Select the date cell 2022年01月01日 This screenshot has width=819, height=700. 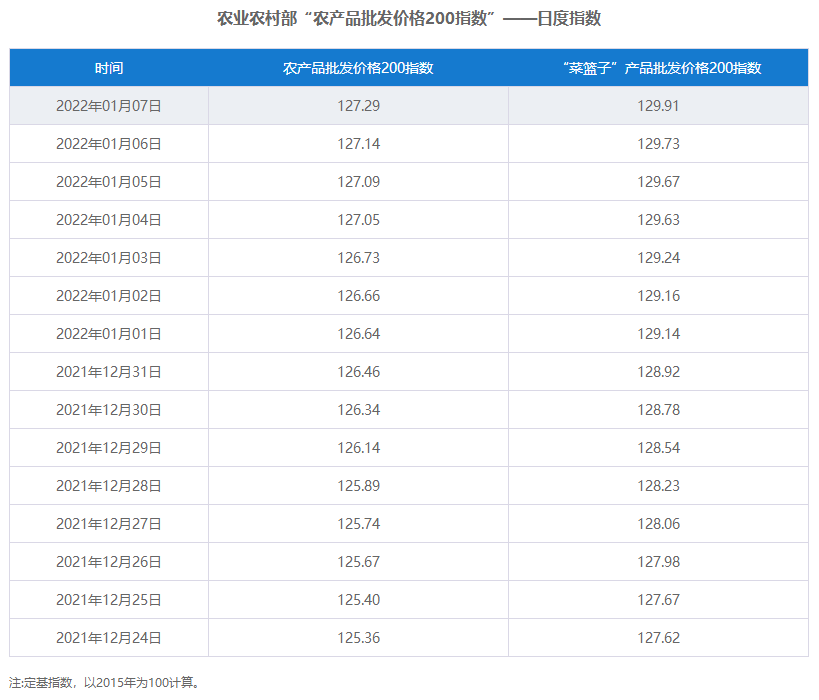click(x=109, y=334)
